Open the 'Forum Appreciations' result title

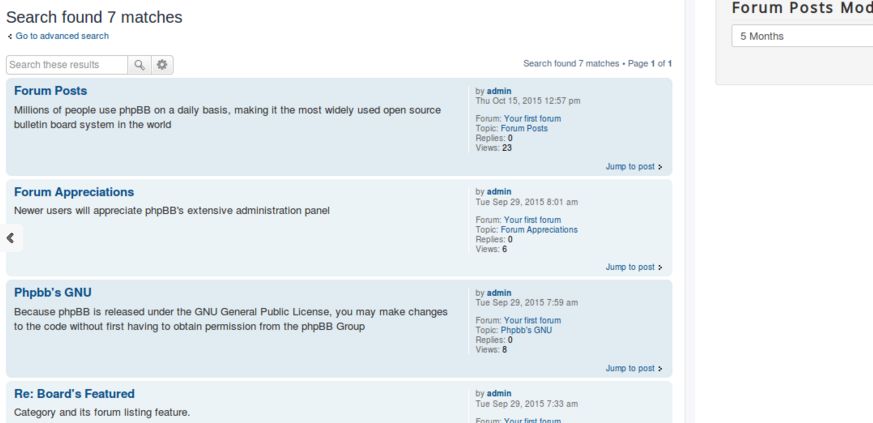tap(74, 192)
